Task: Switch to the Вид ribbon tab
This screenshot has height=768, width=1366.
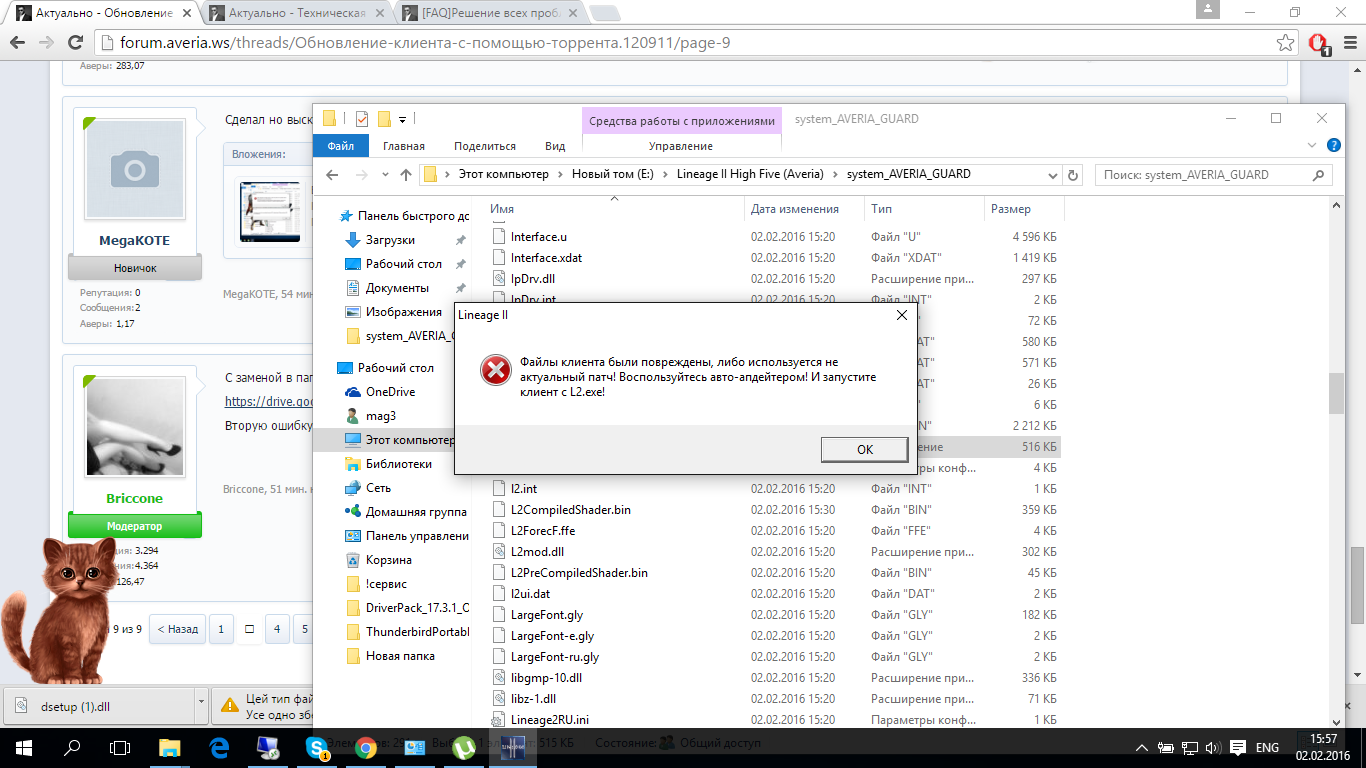Action: tap(555, 146)
